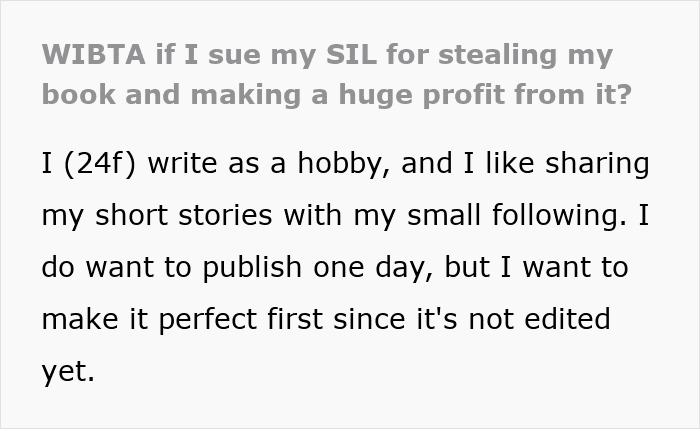Click the "(24f)" age text
The image size is (700, 429).
(103, 163)
